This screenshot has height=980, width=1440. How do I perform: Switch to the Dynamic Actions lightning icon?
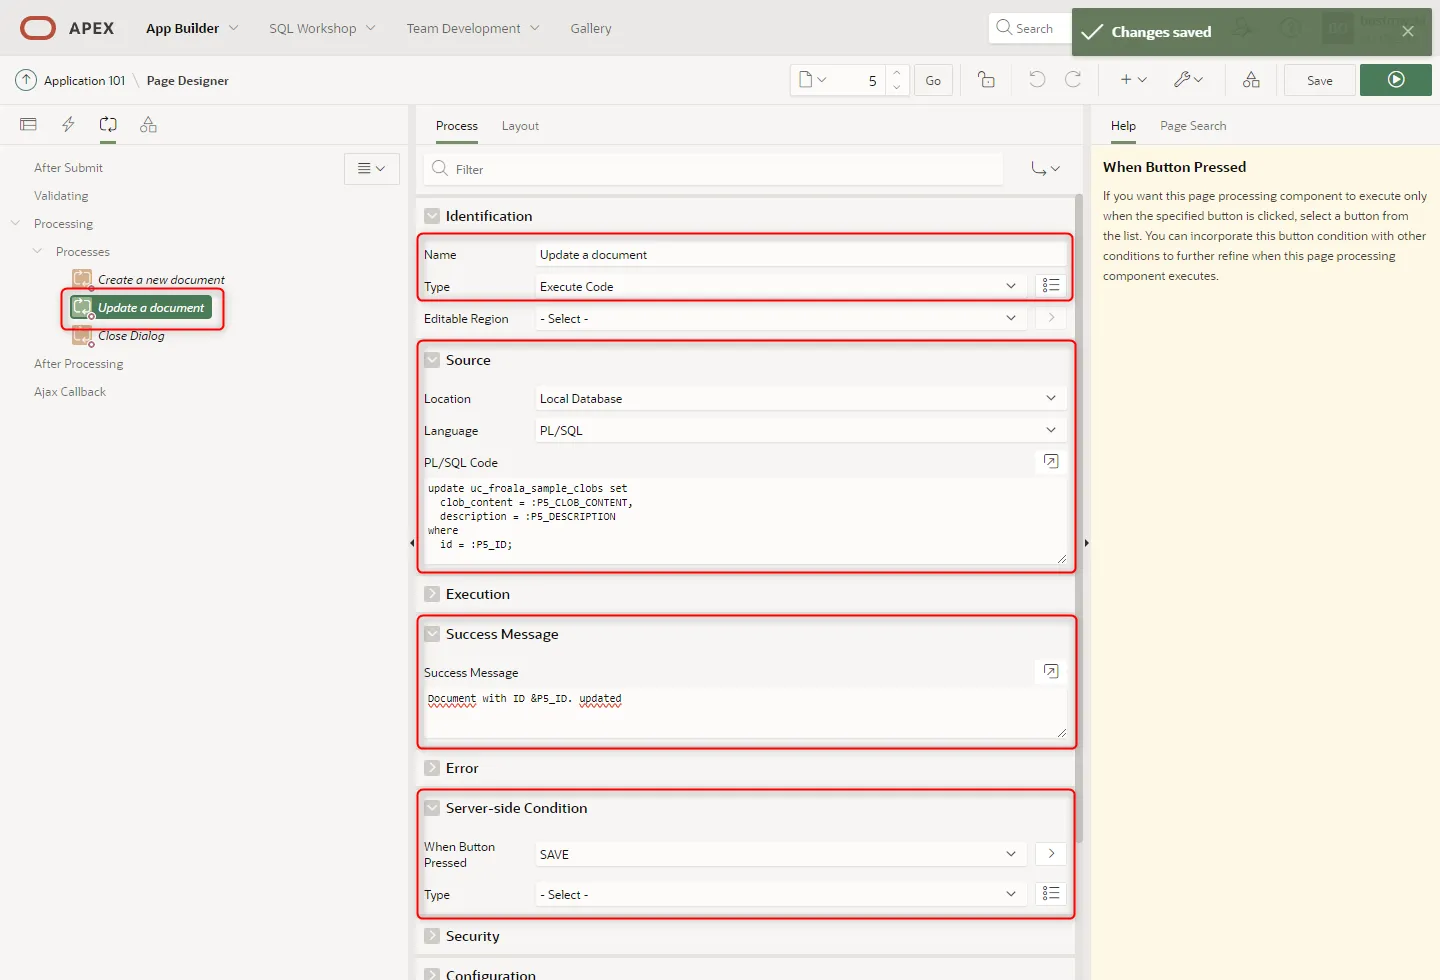tap(68, 125)
